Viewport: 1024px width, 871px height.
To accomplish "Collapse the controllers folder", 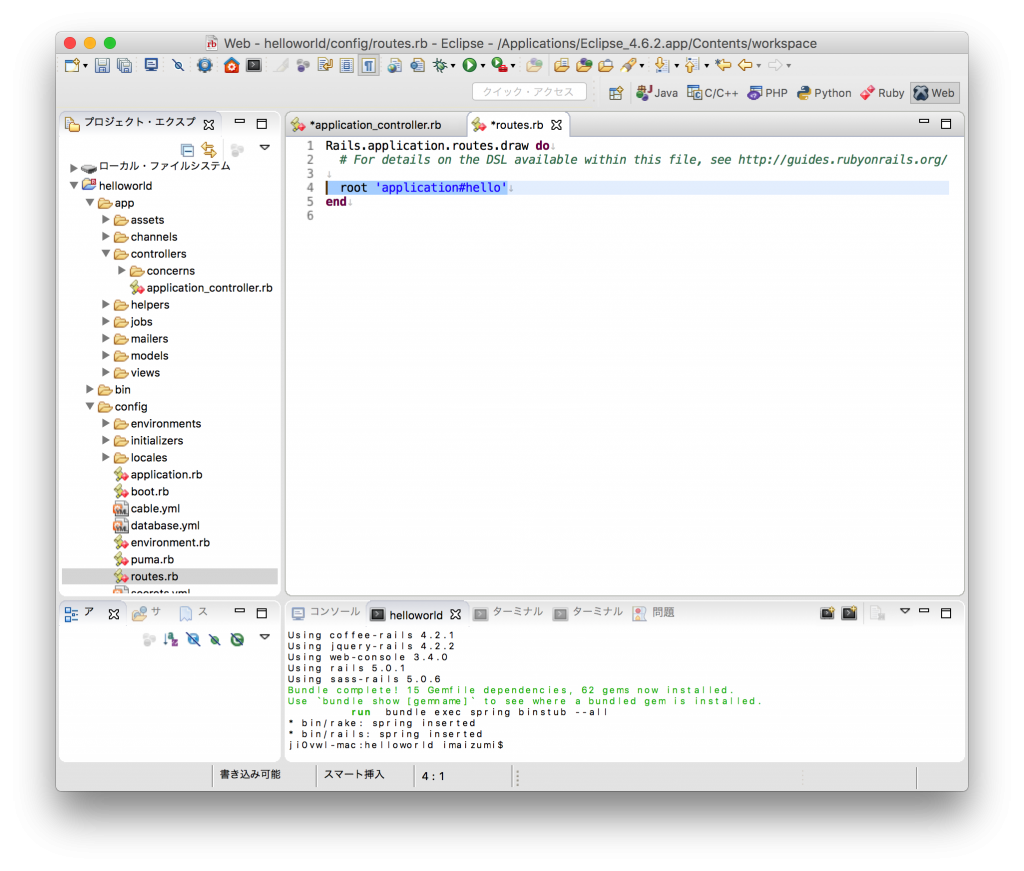I will pos(106,253).
